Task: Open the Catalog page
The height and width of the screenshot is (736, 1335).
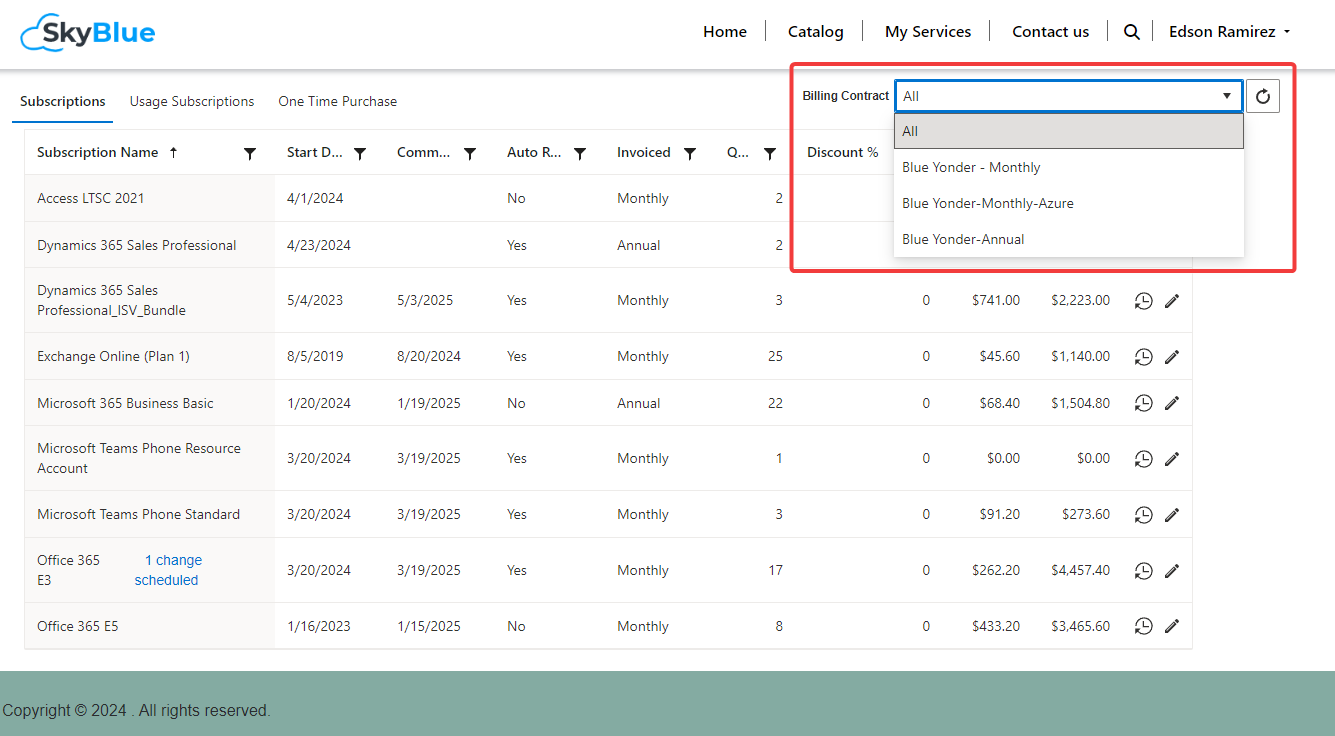Action: tap(815, 32)
